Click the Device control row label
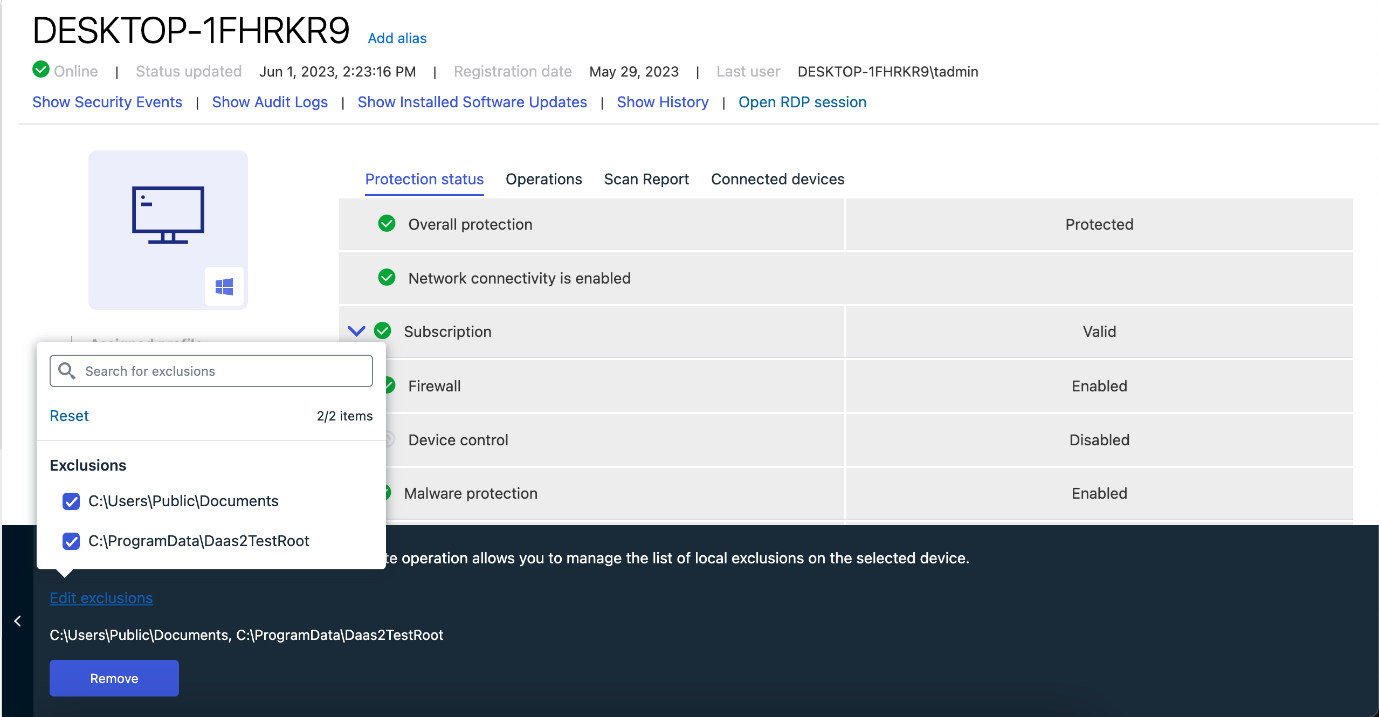Screen dimensions: 1379x717 point(458,440)
